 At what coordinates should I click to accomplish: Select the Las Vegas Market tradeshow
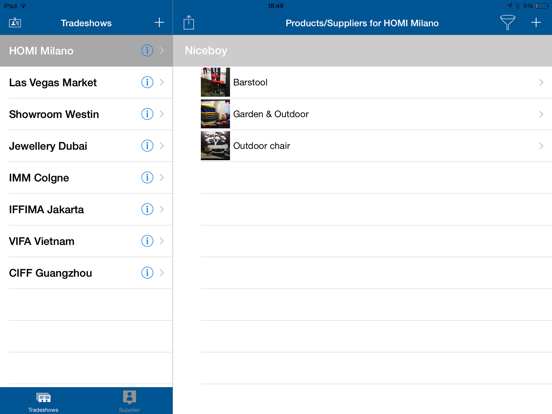click(86, 82)
